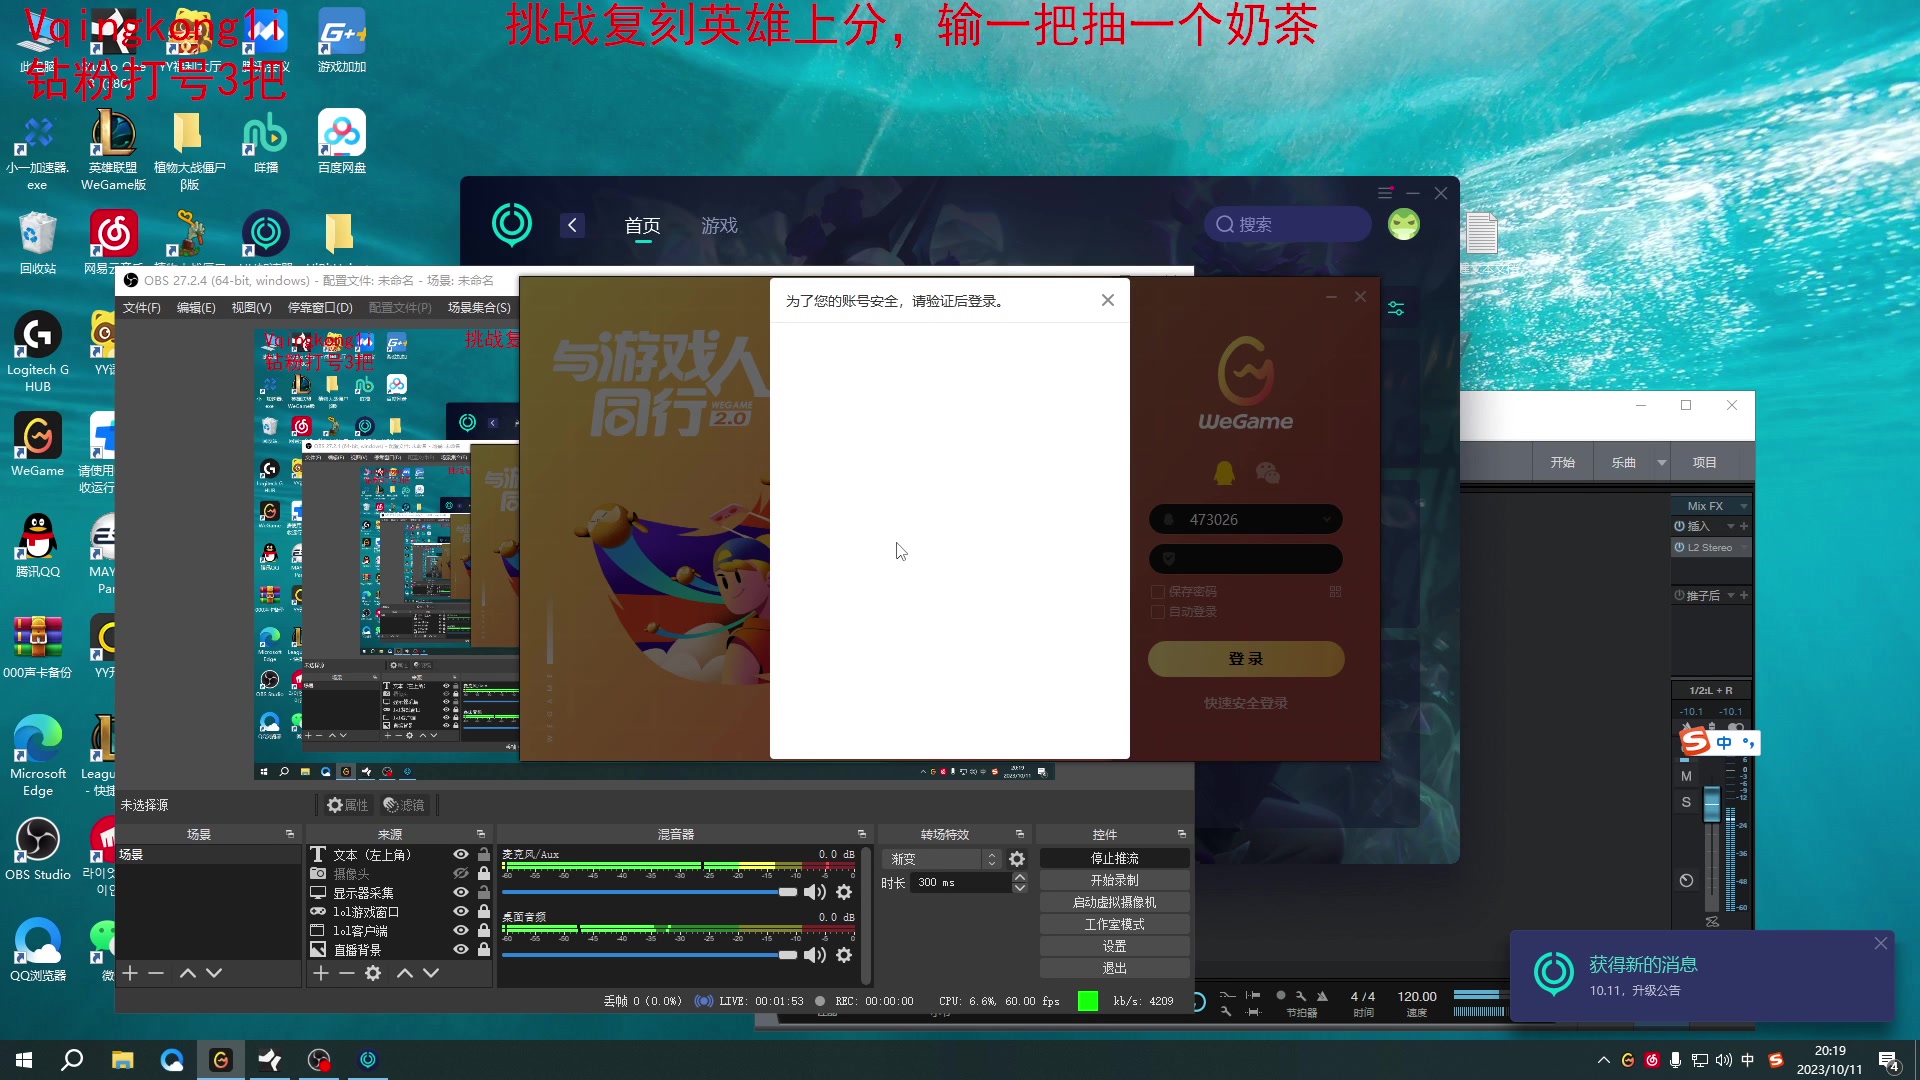This screenshot has width=1920, height=1080.
Task: Unlock the lol游戏窗口 source lock
Action: 484,911
